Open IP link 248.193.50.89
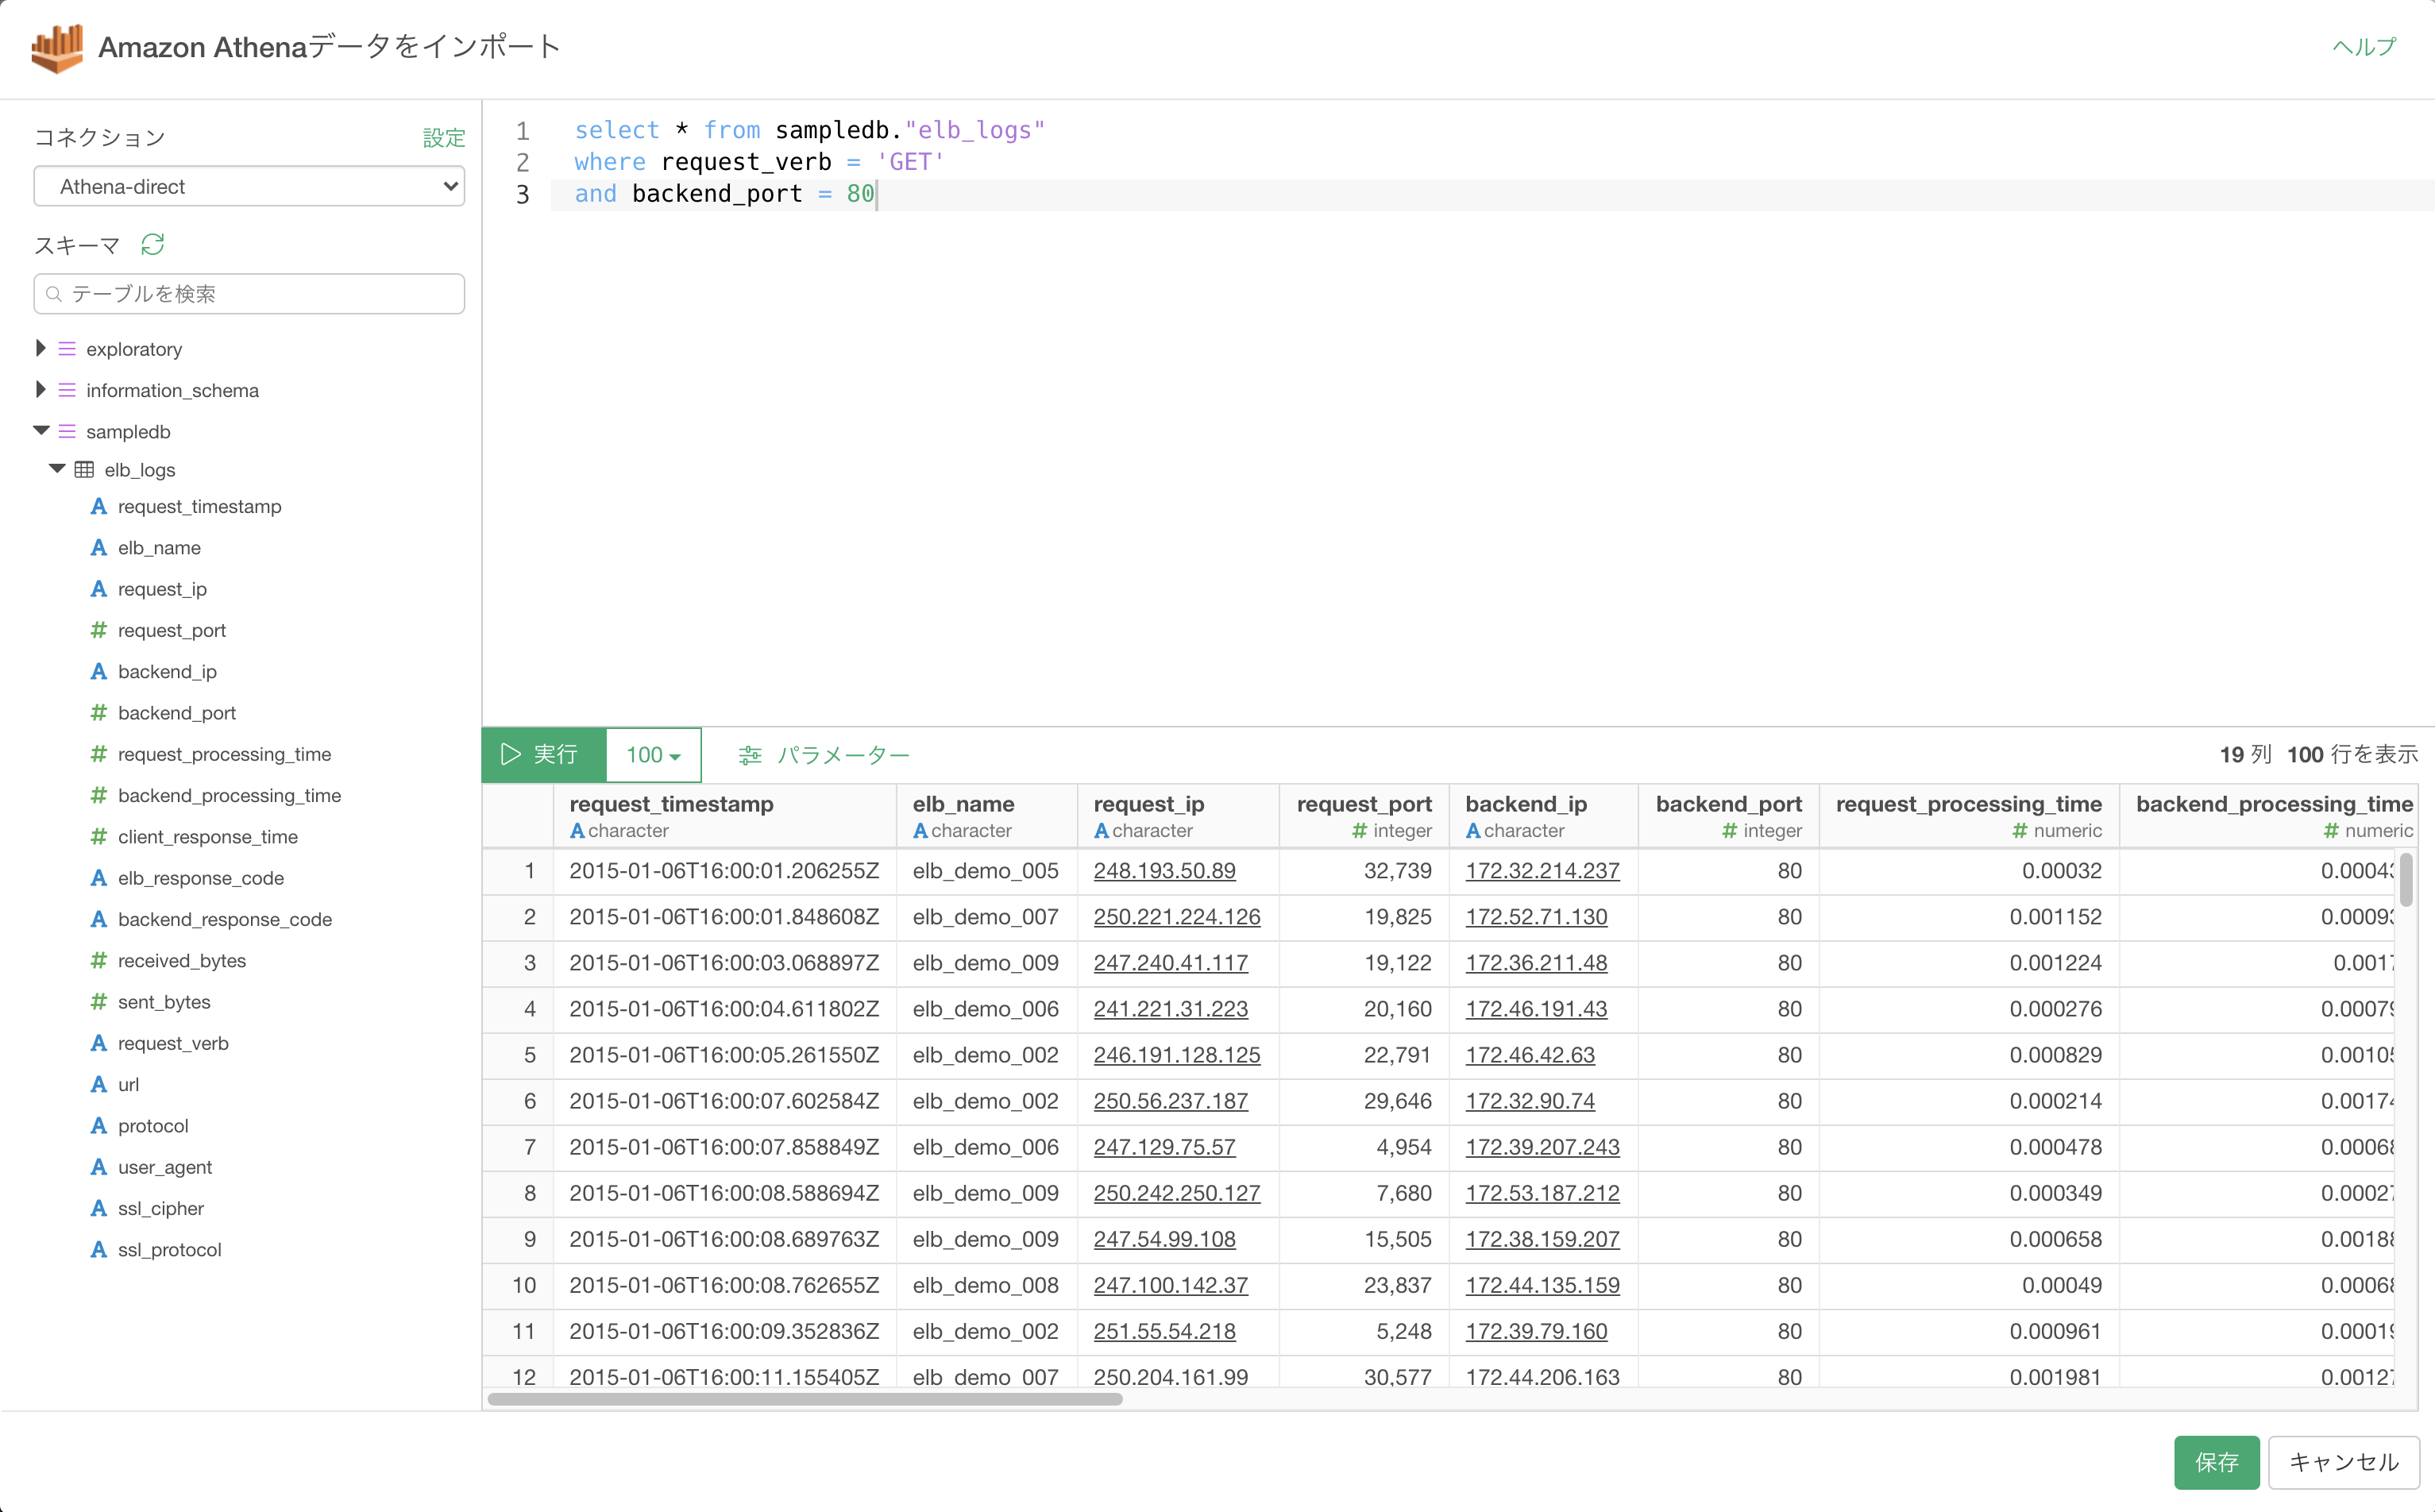 click(1164, 871)
